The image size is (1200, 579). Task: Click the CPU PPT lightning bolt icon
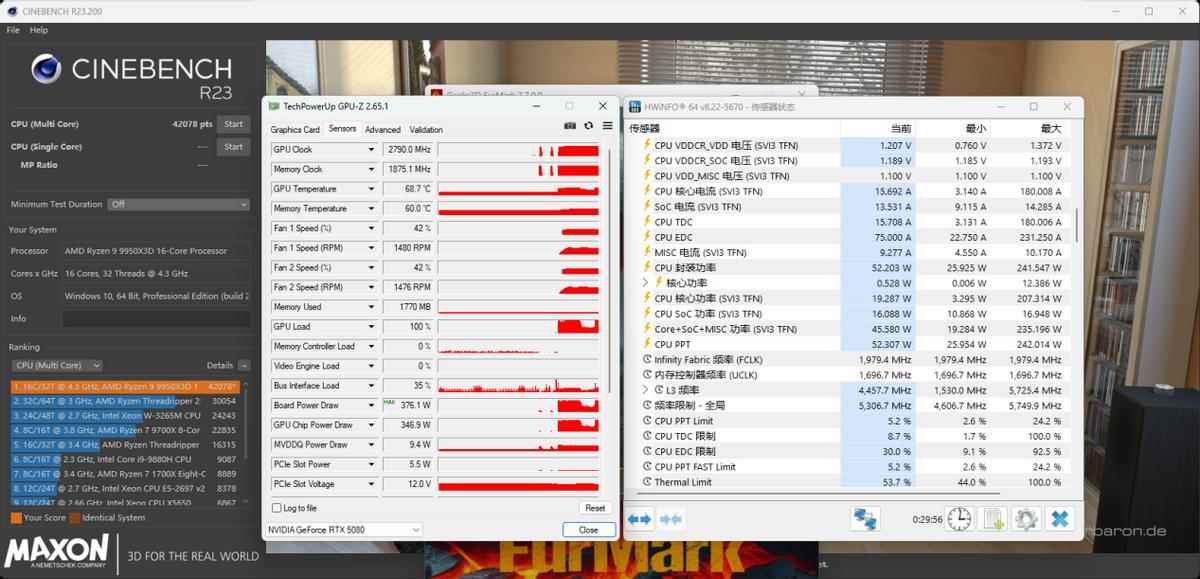[647, 344]
